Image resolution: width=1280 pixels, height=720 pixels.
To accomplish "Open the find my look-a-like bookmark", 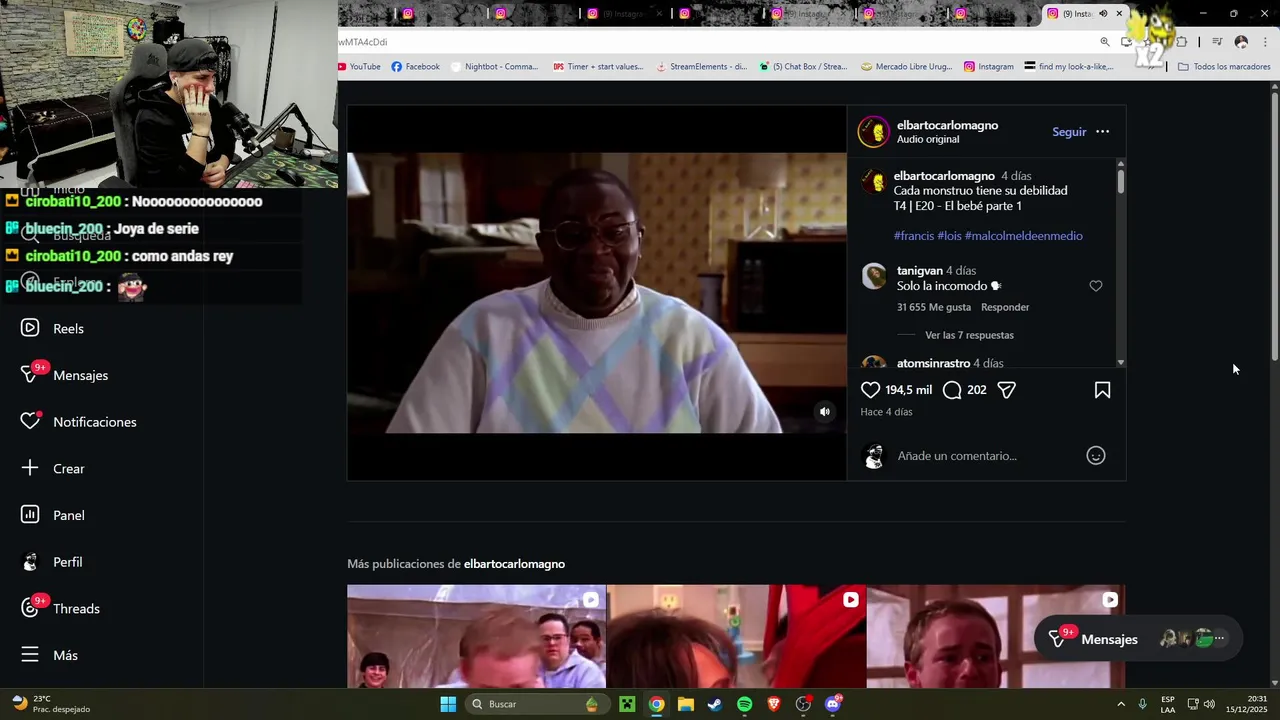I will (x=1069, y=67).
